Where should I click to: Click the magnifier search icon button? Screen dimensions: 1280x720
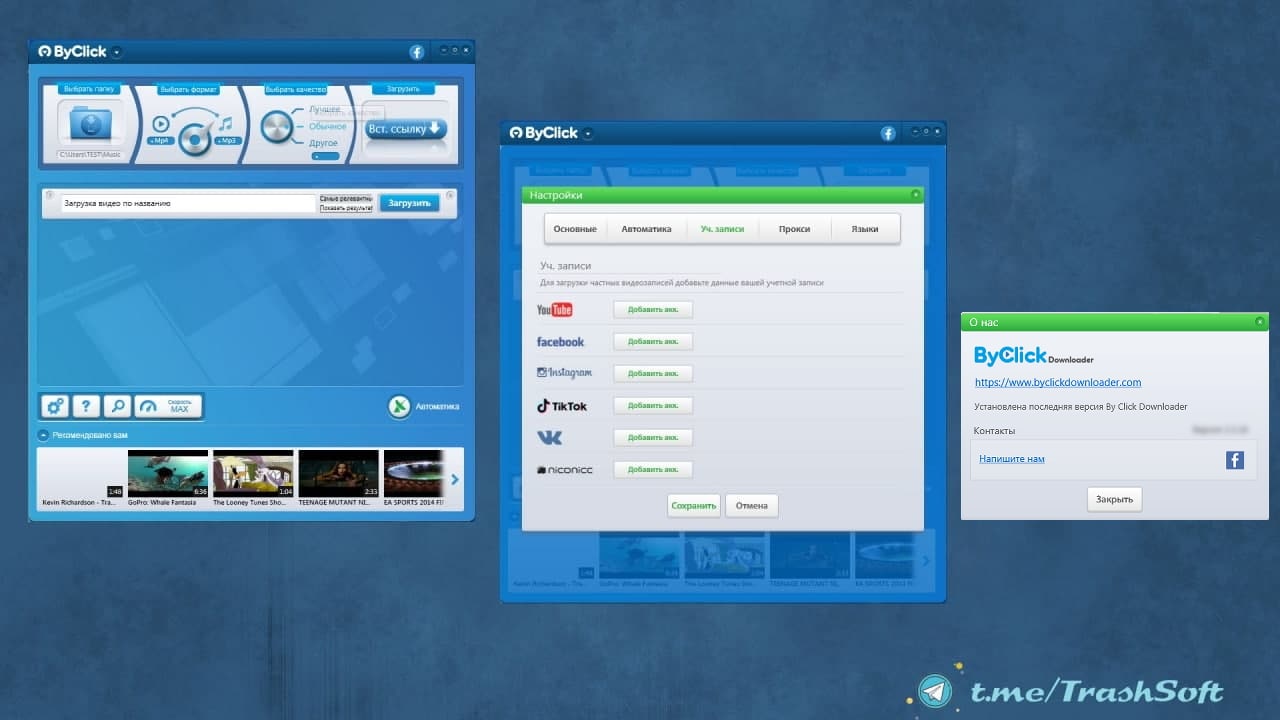click(x=118, y=406)
